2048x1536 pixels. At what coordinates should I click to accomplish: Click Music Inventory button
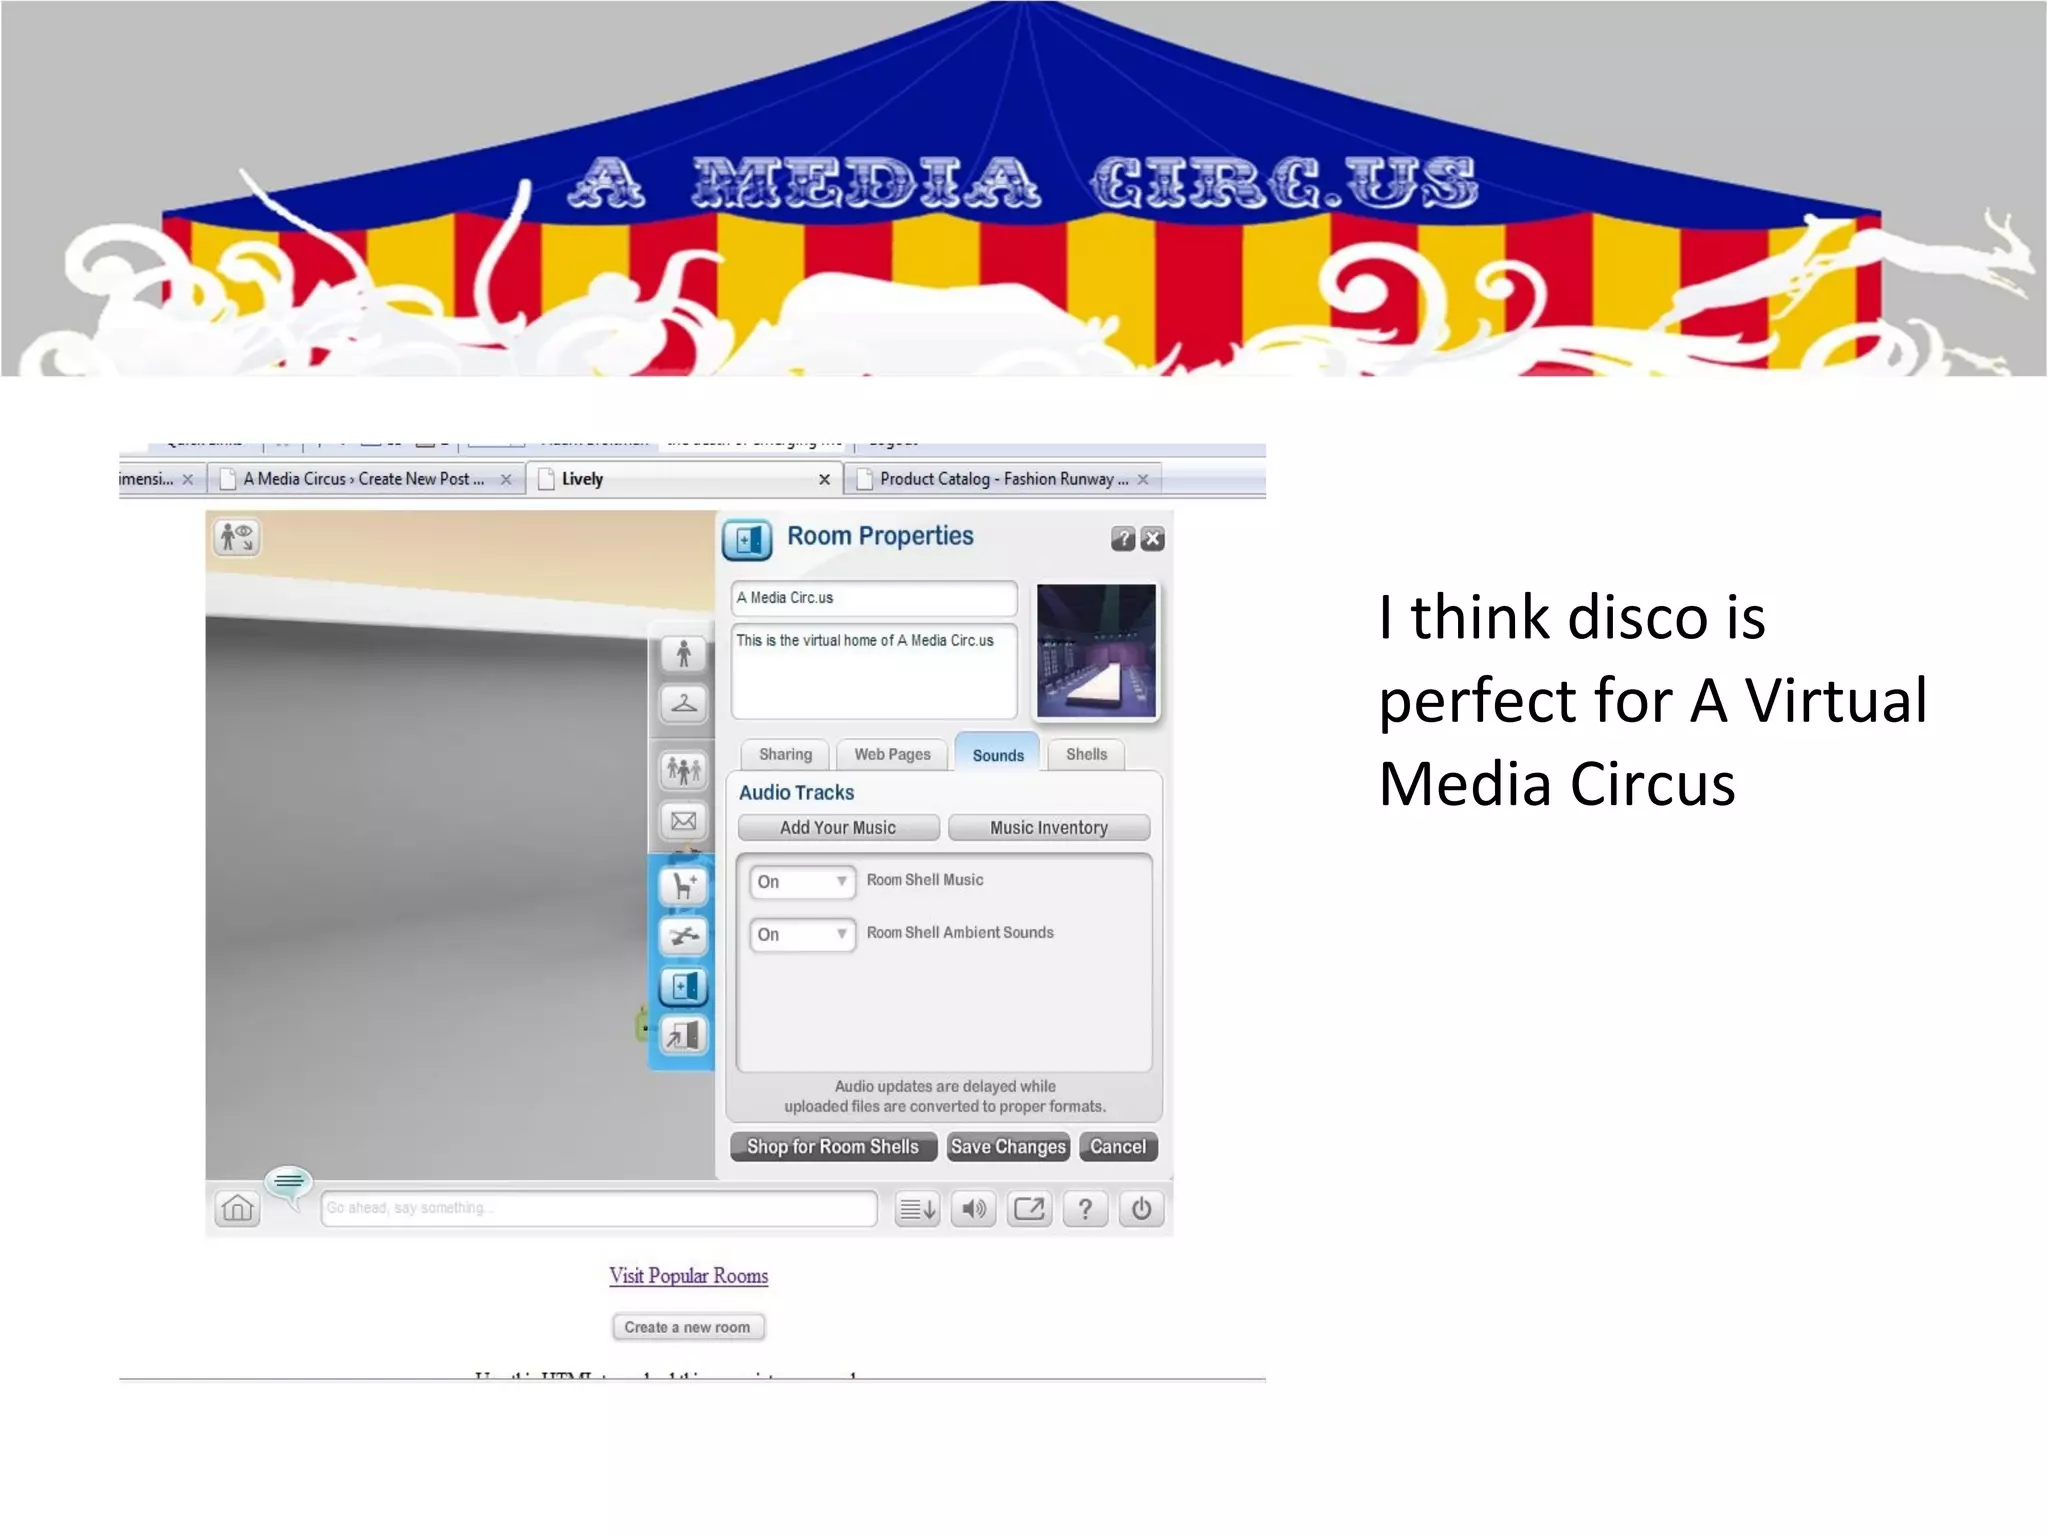pyautogui.click(x=1049, y=828)
